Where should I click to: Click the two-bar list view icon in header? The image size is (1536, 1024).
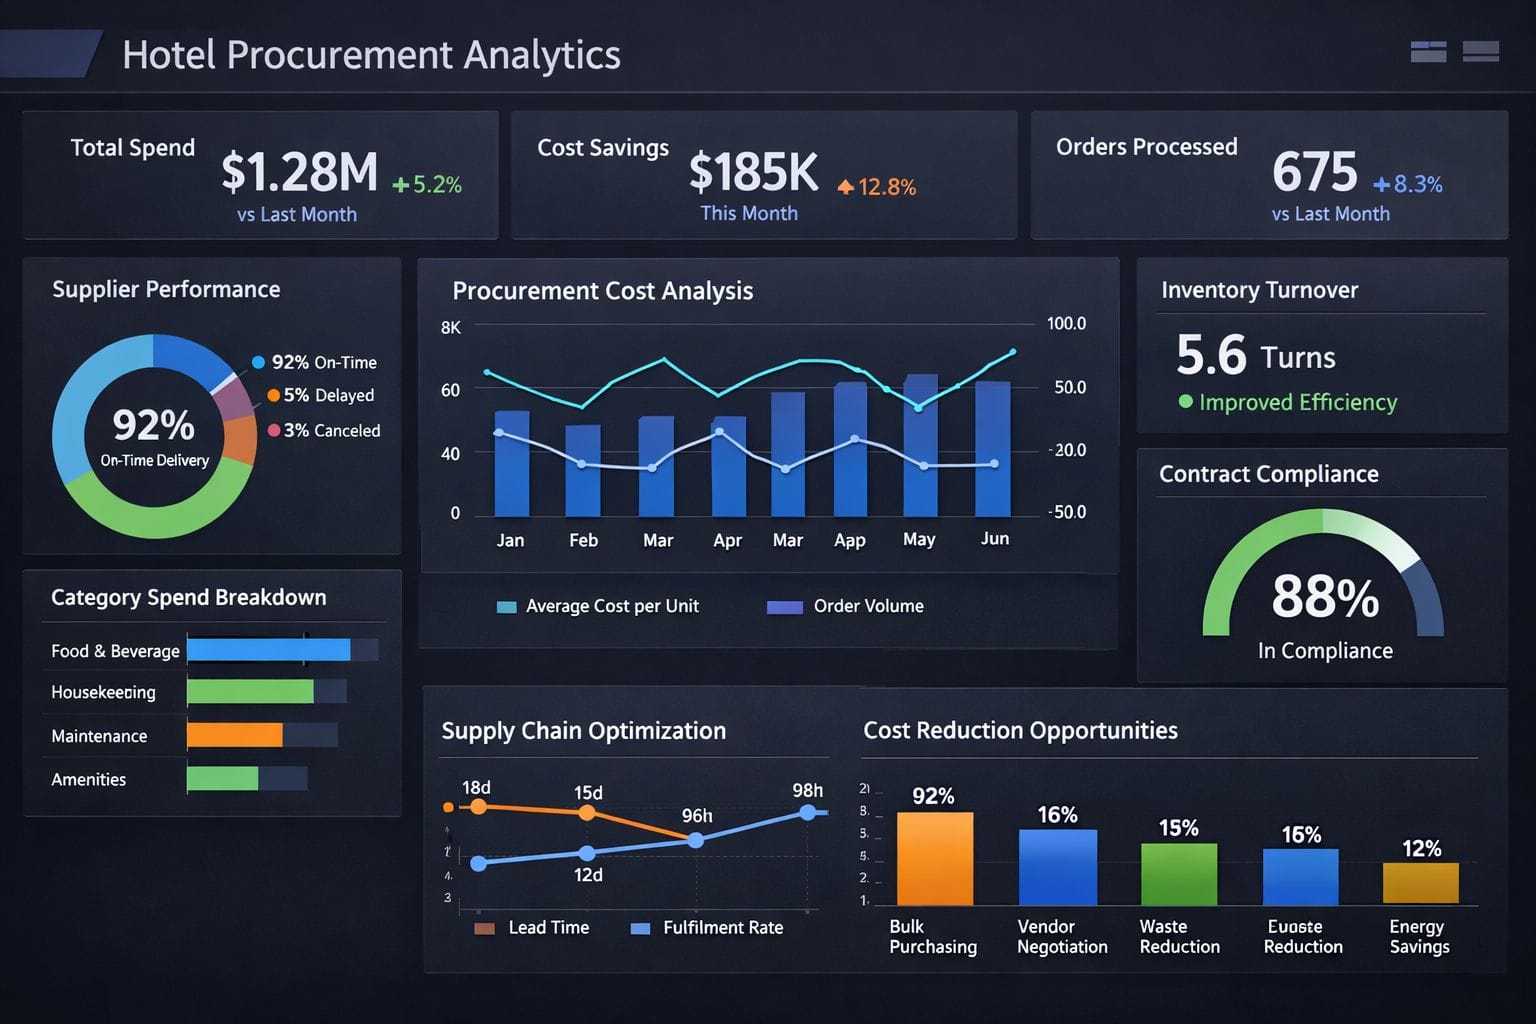tap(1480, 52)
